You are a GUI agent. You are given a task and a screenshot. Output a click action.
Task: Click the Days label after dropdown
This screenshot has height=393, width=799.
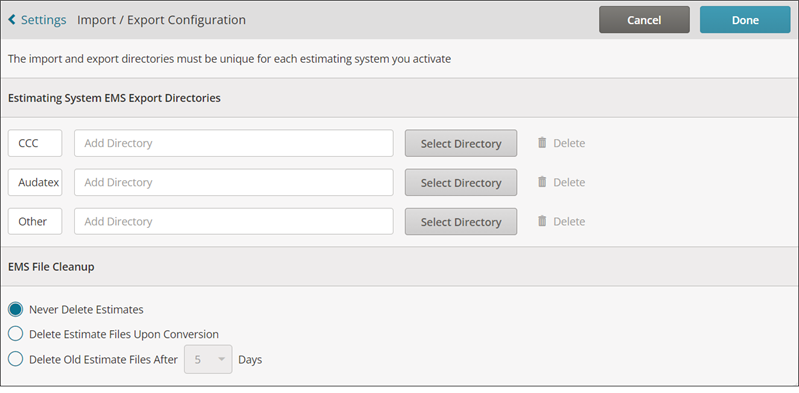click(250, 359)
